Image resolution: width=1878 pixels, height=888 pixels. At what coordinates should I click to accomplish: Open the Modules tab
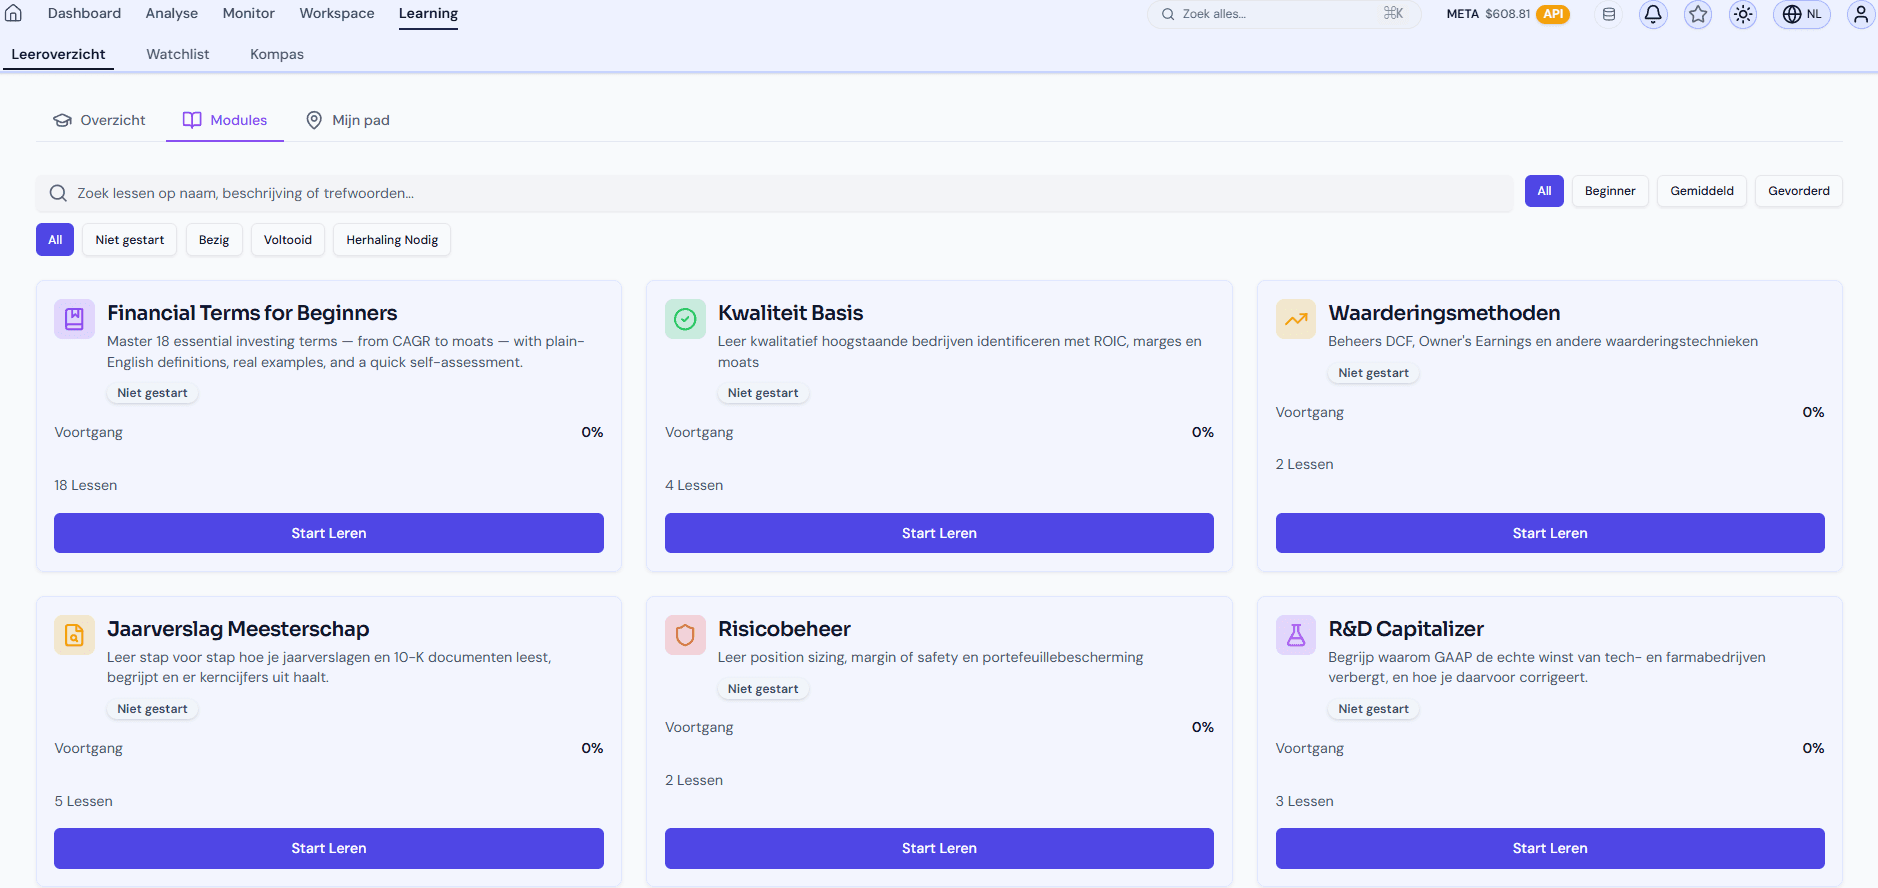tap(225, 120)
